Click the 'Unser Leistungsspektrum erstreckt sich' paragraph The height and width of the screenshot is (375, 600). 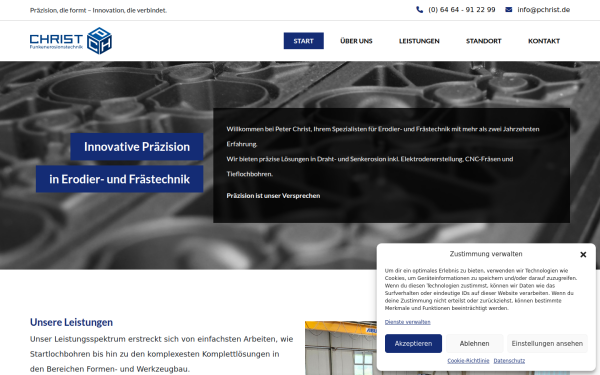click(x=161, y=354)
